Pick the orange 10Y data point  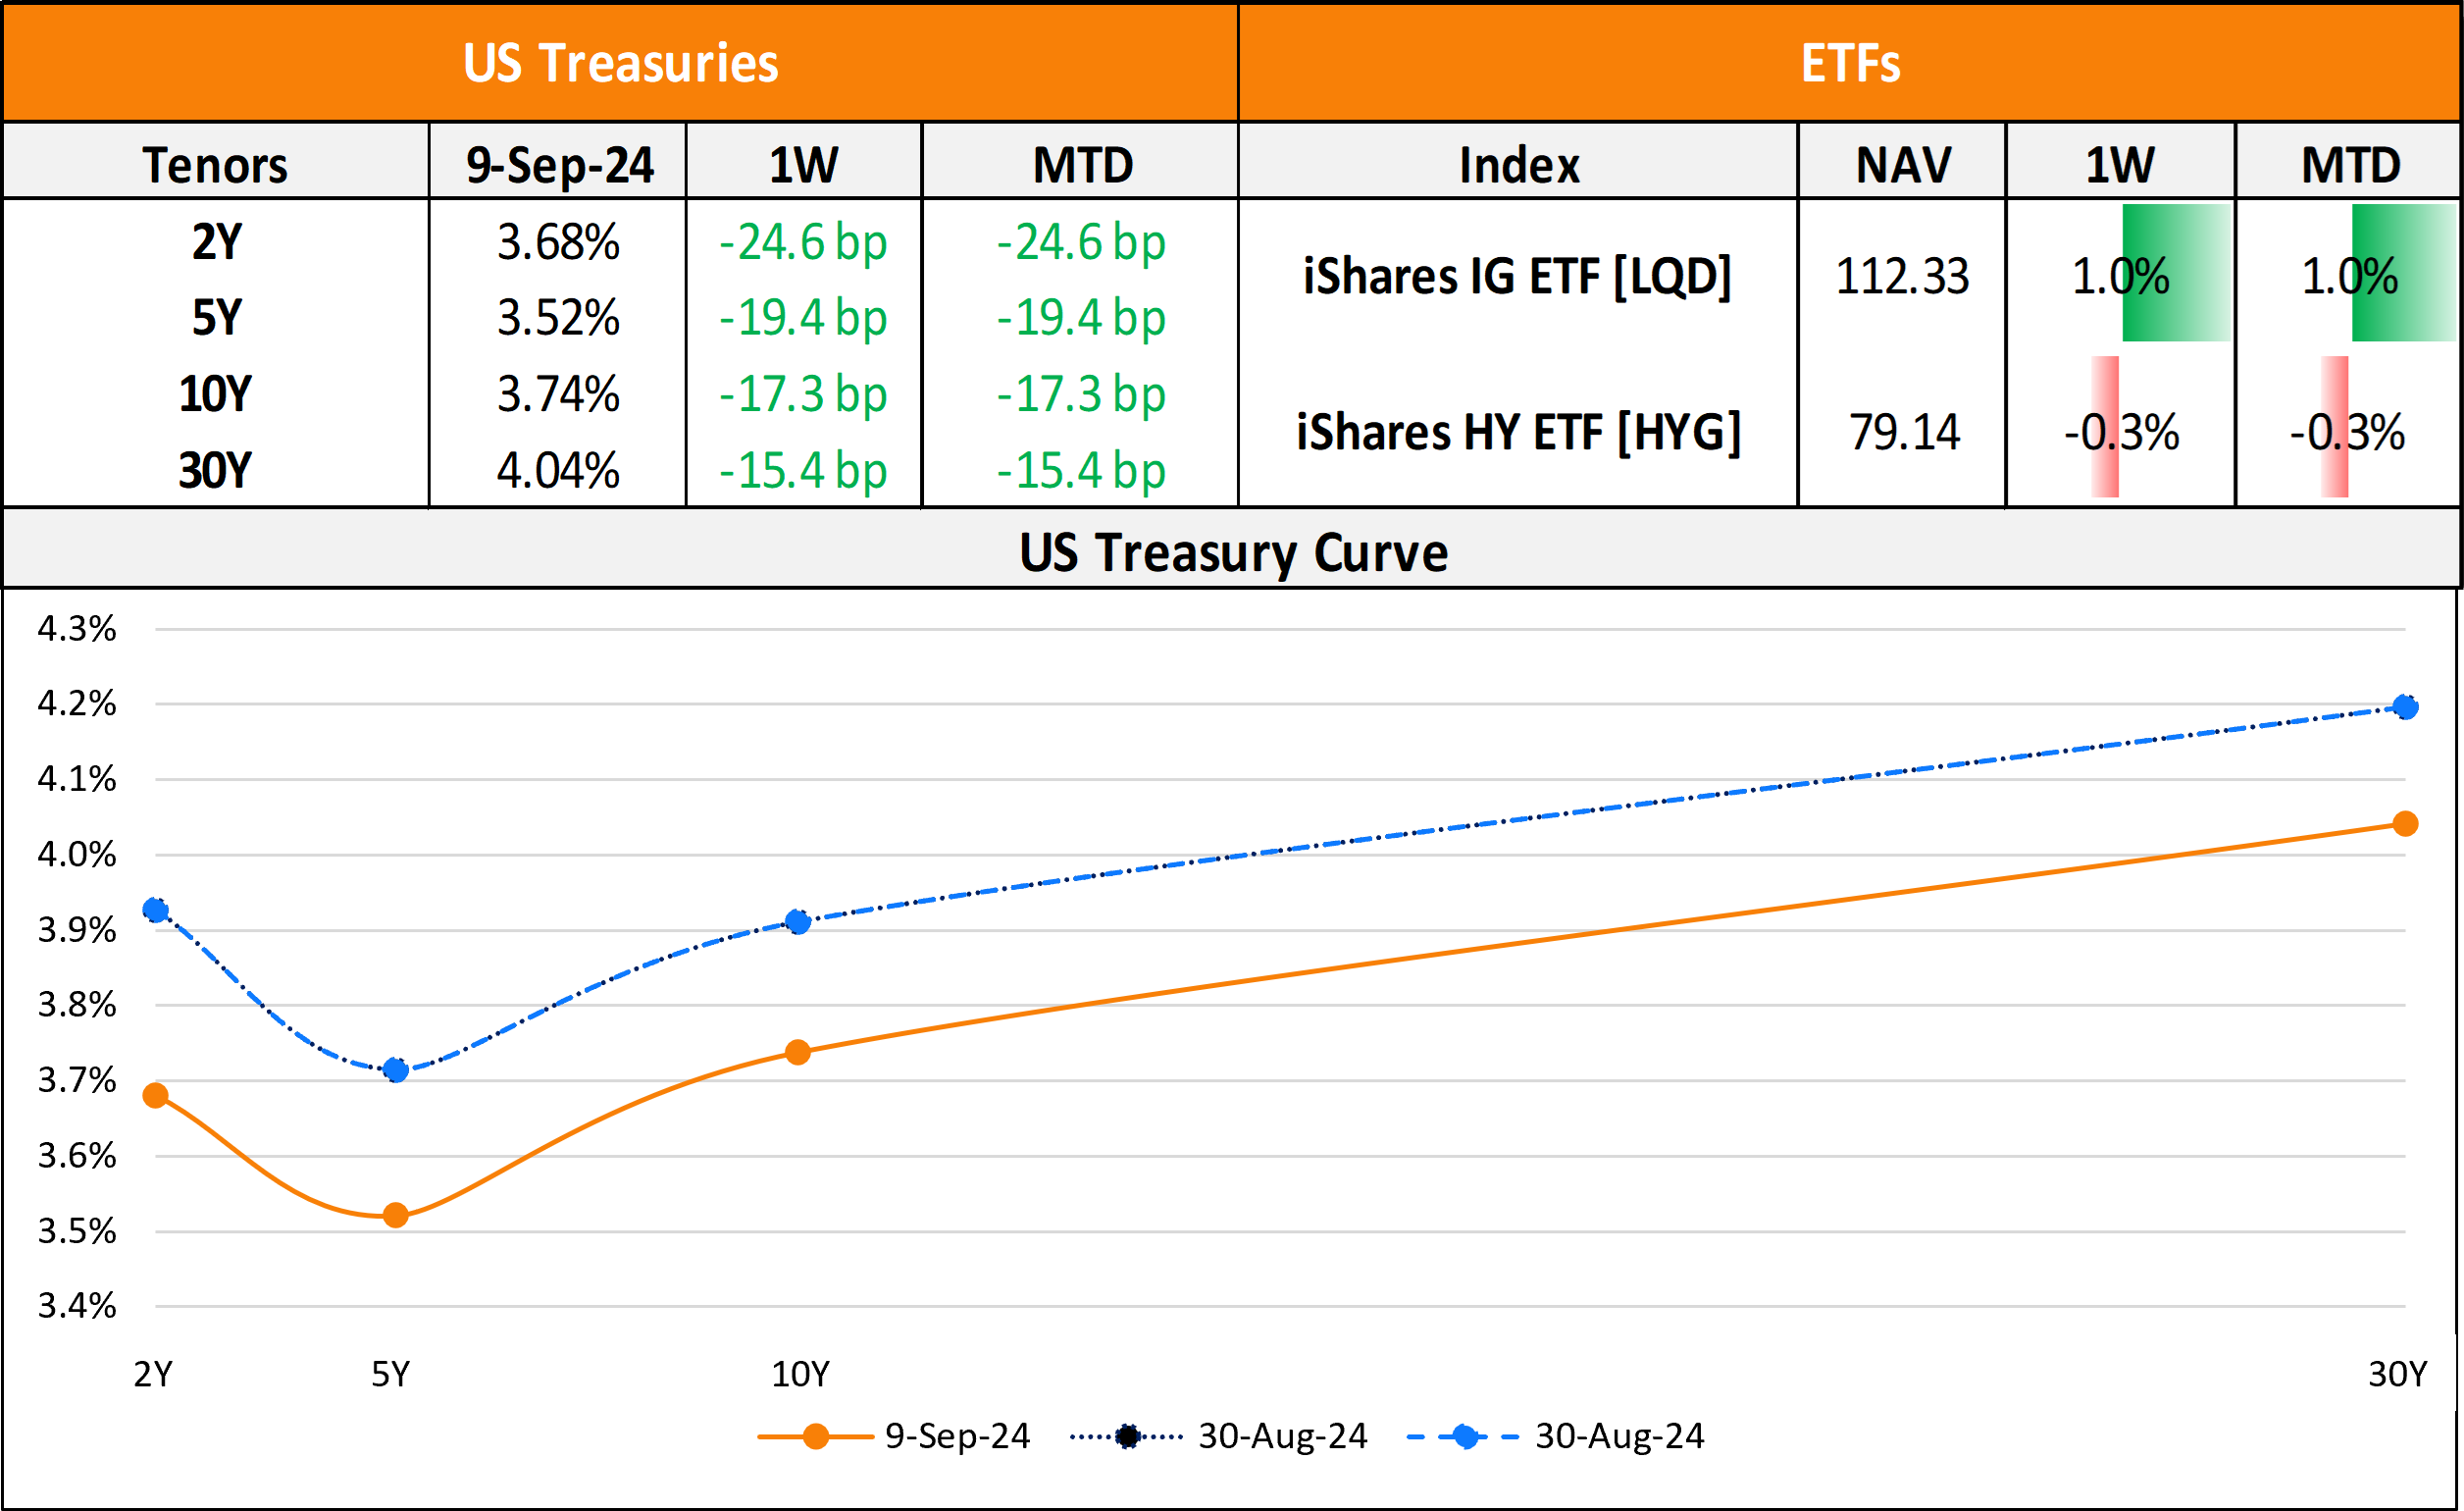[797, 1052]
